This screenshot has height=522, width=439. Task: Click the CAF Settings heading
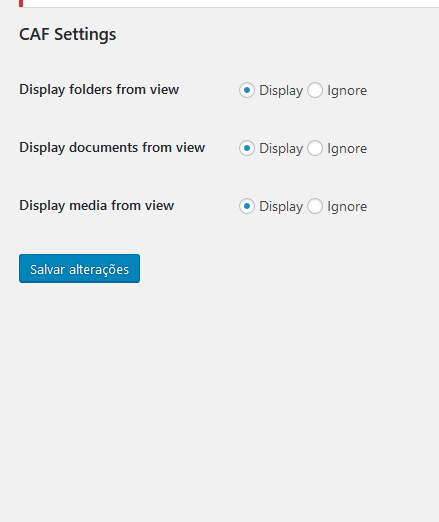68,34
